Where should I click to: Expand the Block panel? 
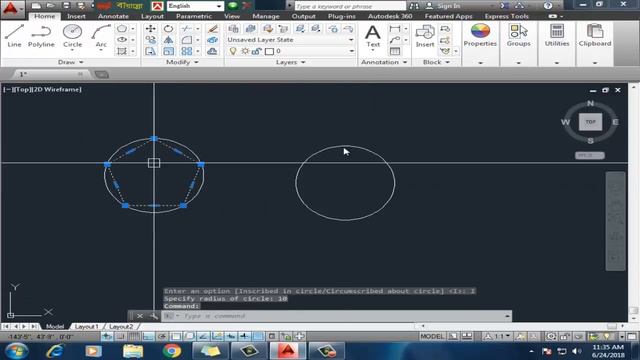[436, 62]
